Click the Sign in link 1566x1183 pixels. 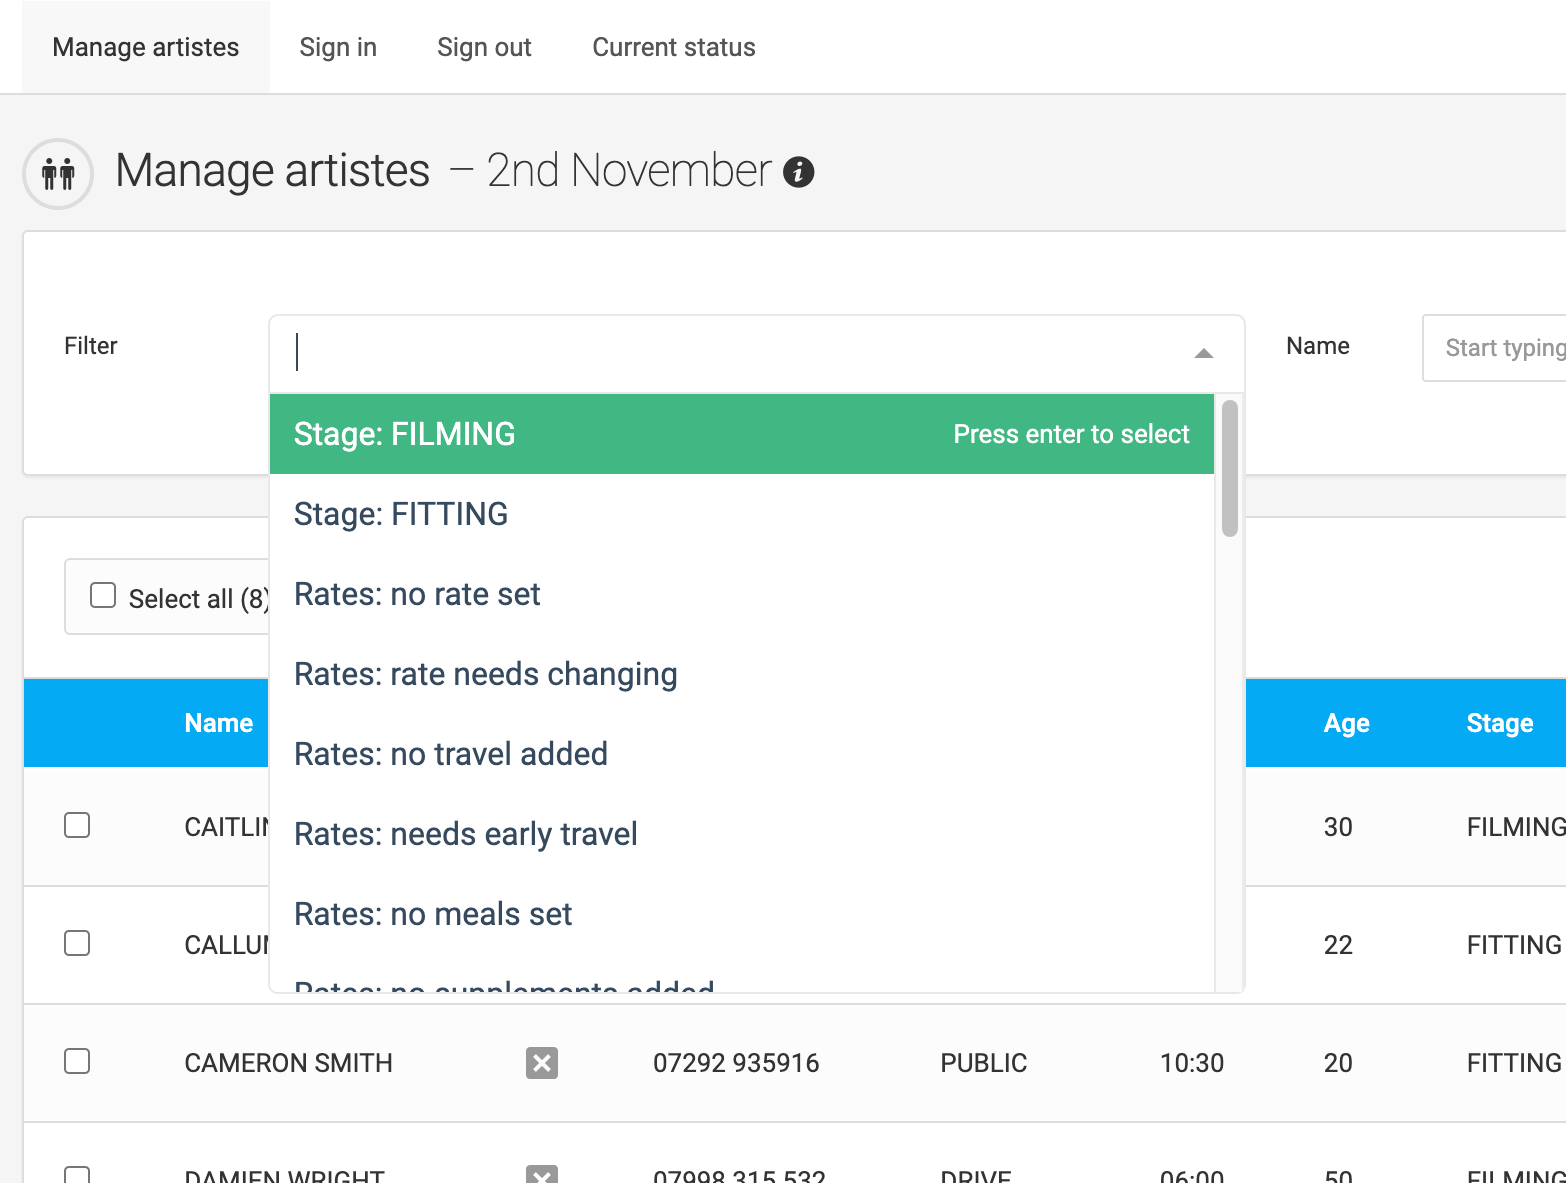(338, 46)
